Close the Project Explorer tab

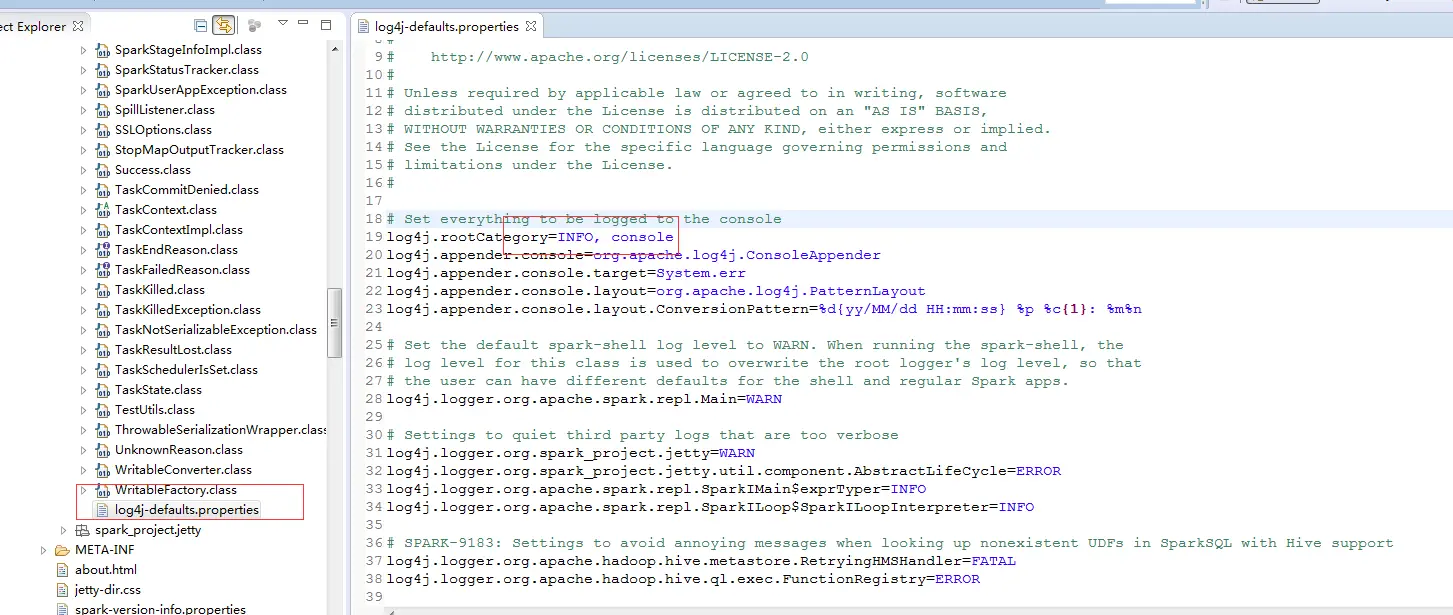(x=78, y=26)
